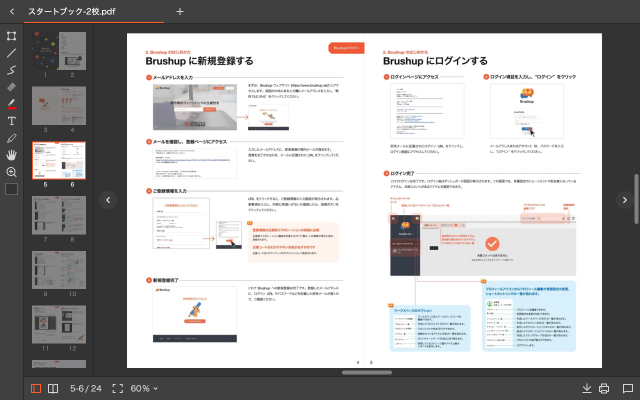Screen dimensions: 640x400
Task: Go to the next page spread
Action: tap(624, 200)
